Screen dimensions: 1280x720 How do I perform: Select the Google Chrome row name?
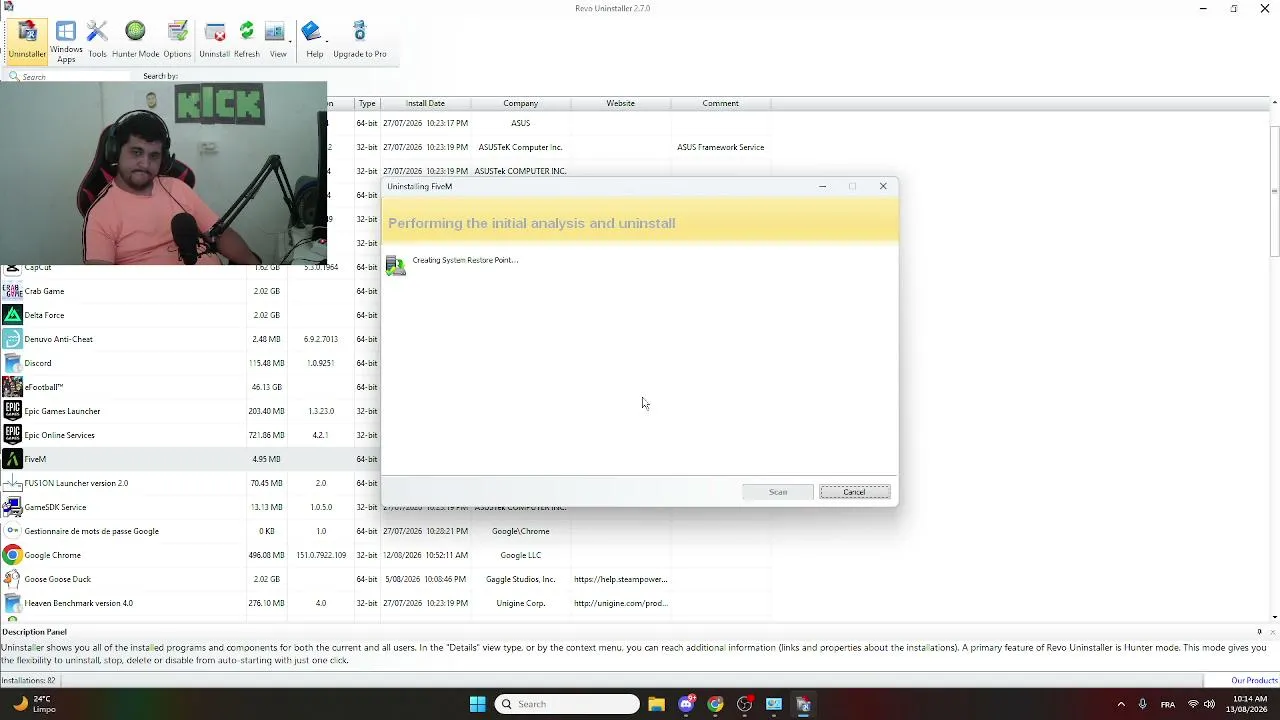tap(53, 555)
